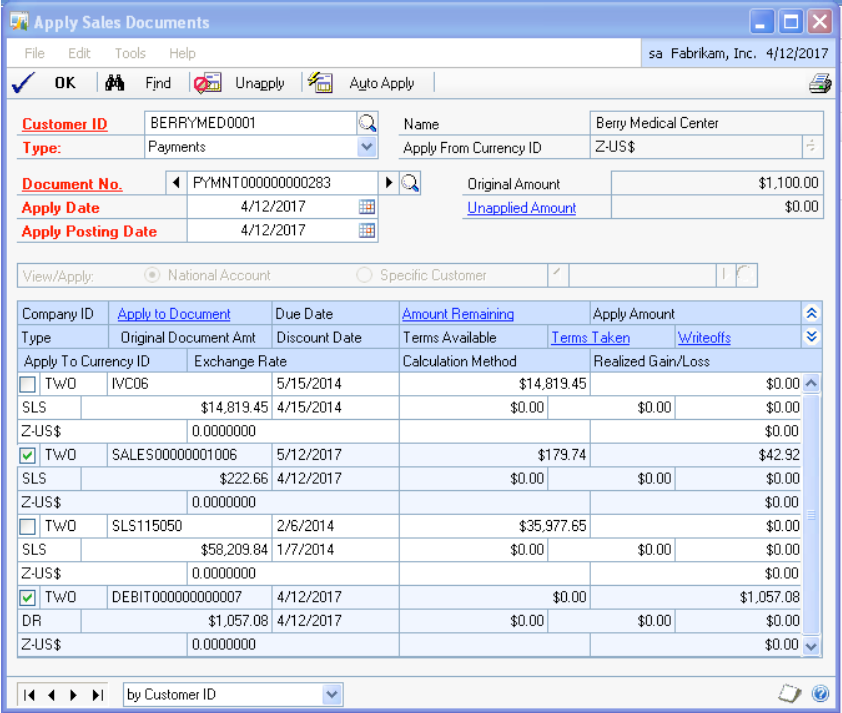The width and height of the screenshot is (842, 713).
Task: Go to next document number arrow
Action: tap(388, 183)
